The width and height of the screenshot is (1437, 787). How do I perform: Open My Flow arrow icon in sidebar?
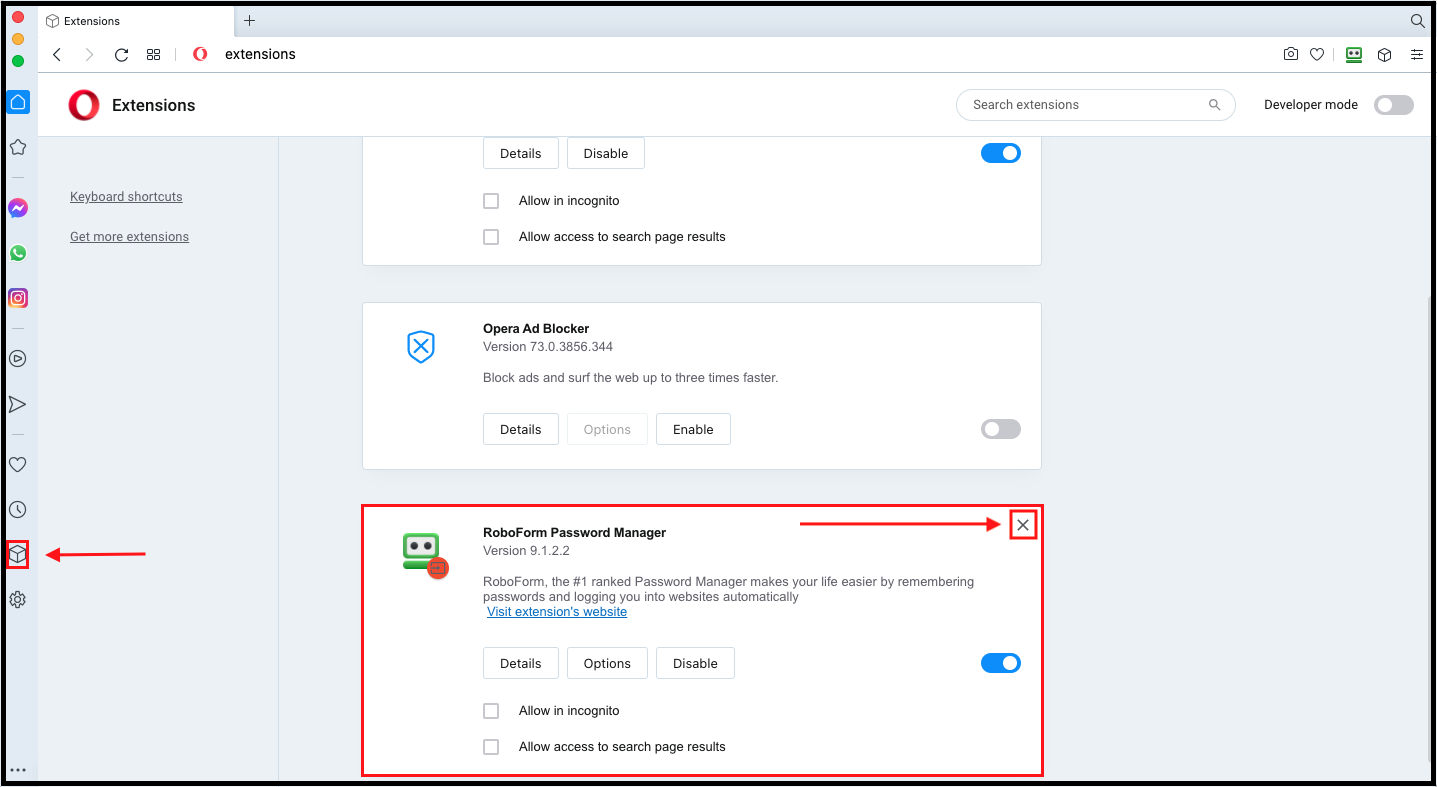[18, 404]
